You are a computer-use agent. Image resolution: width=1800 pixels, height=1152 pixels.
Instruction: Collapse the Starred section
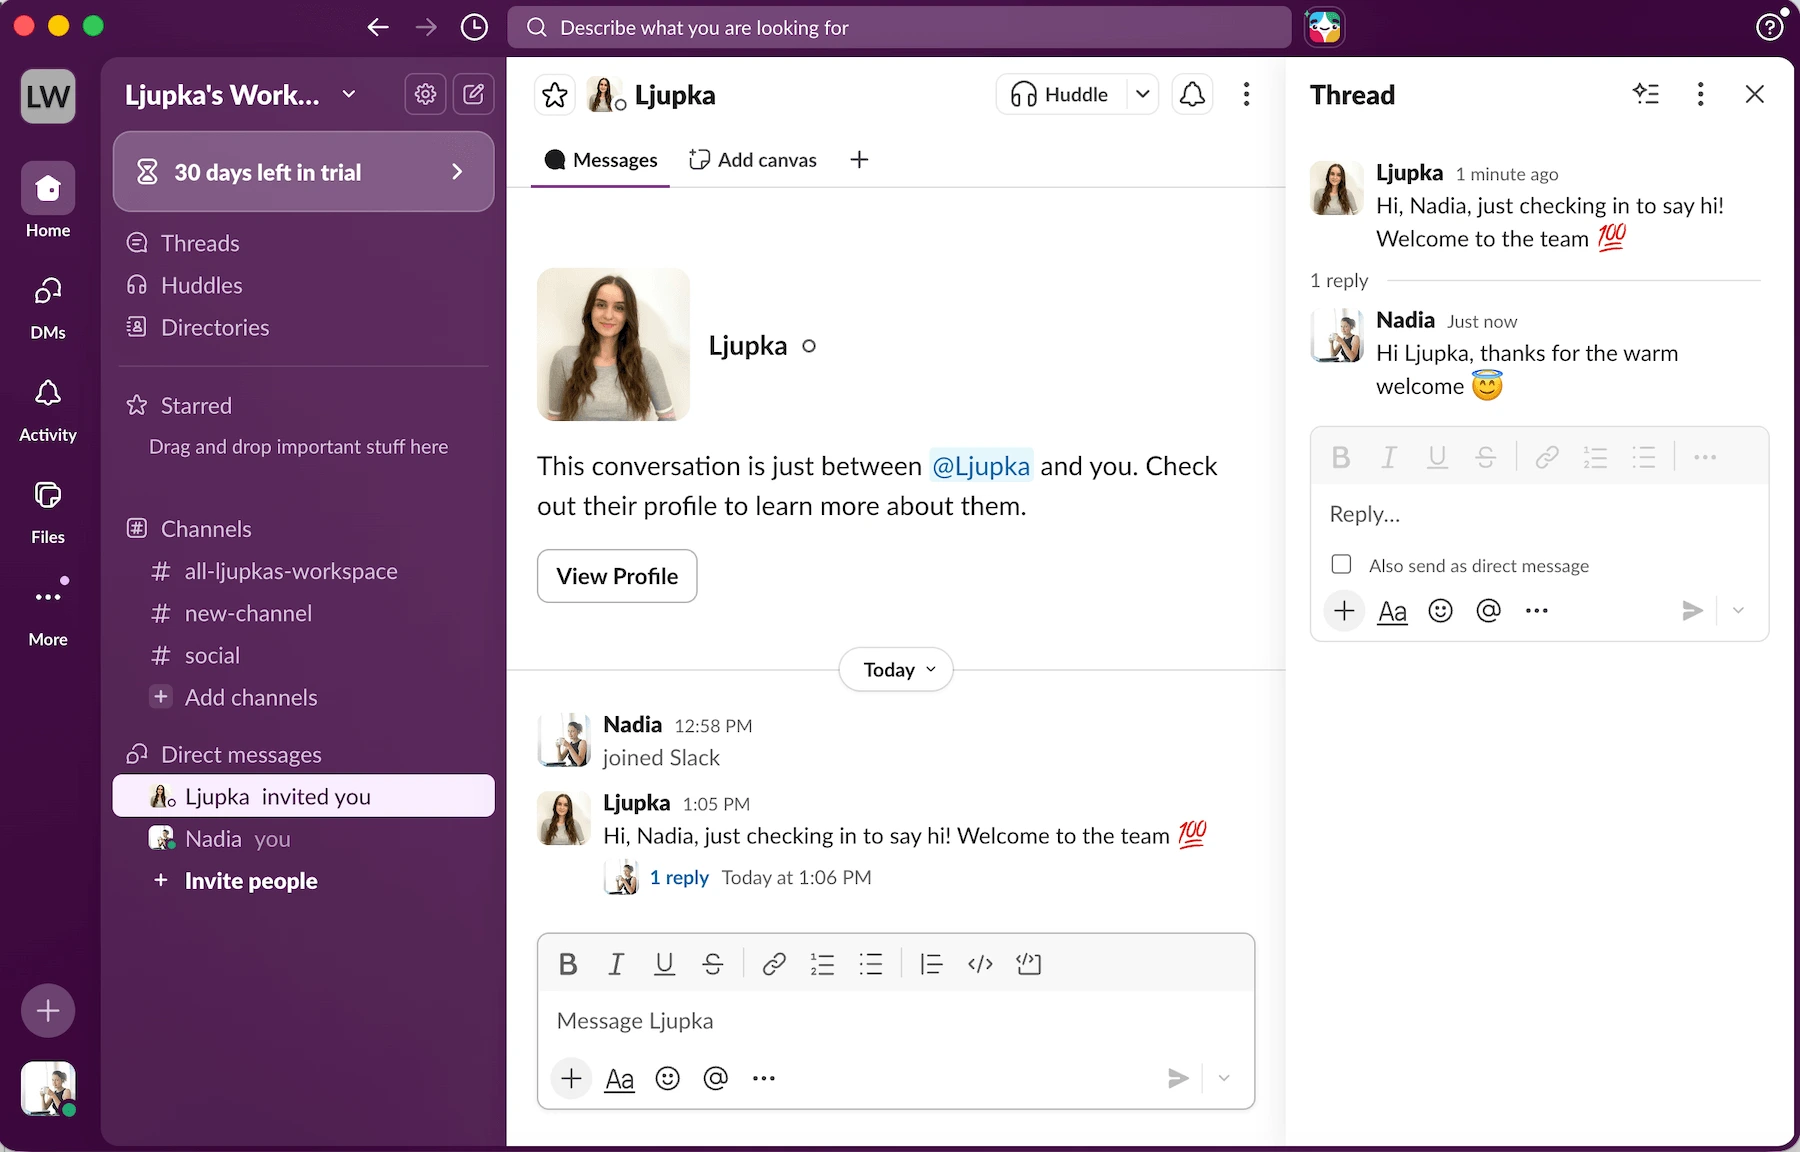196,405
